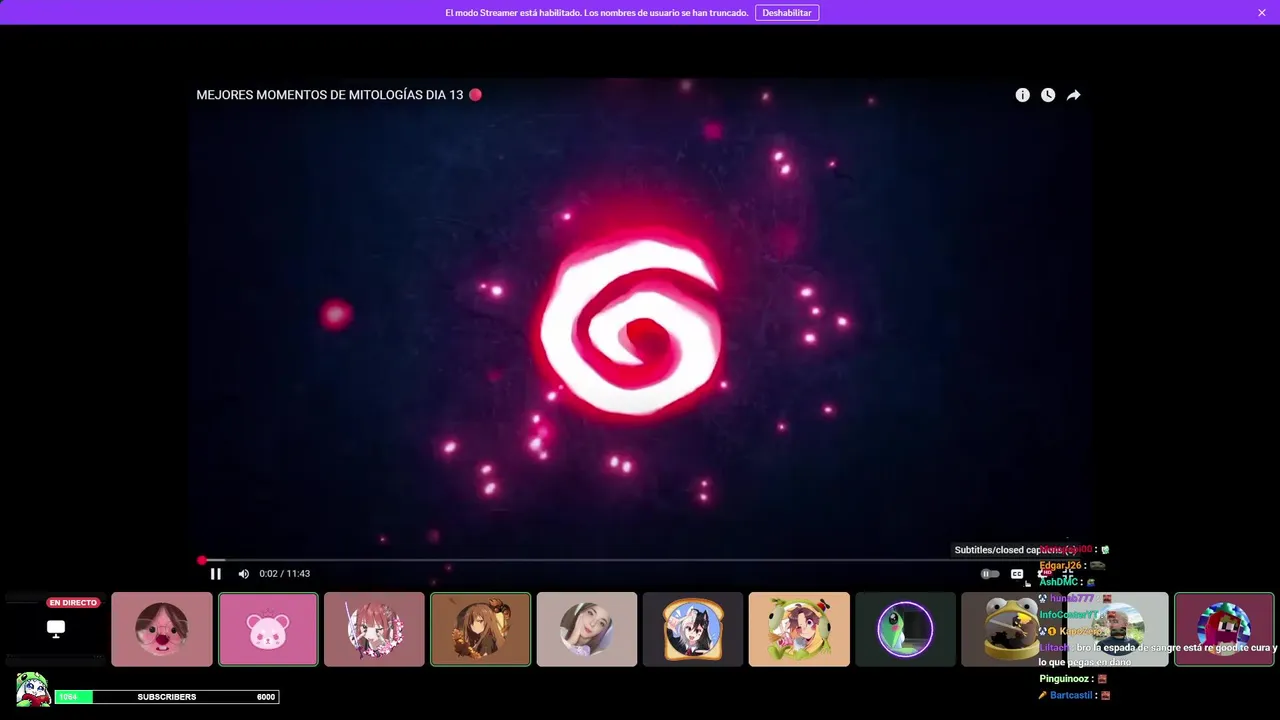Close the Streamer mode banner
This screenshot has height=720, width=1280.
point(1262,13)
